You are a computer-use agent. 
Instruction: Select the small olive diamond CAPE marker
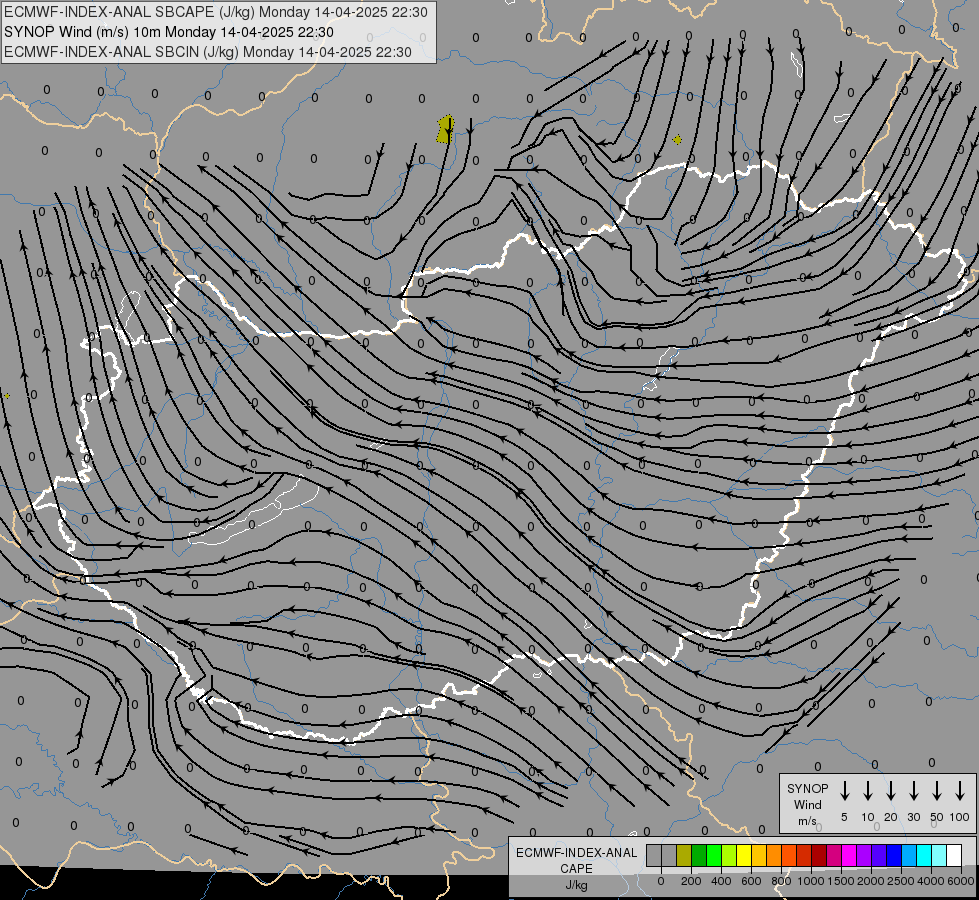[x=677, y=140]
